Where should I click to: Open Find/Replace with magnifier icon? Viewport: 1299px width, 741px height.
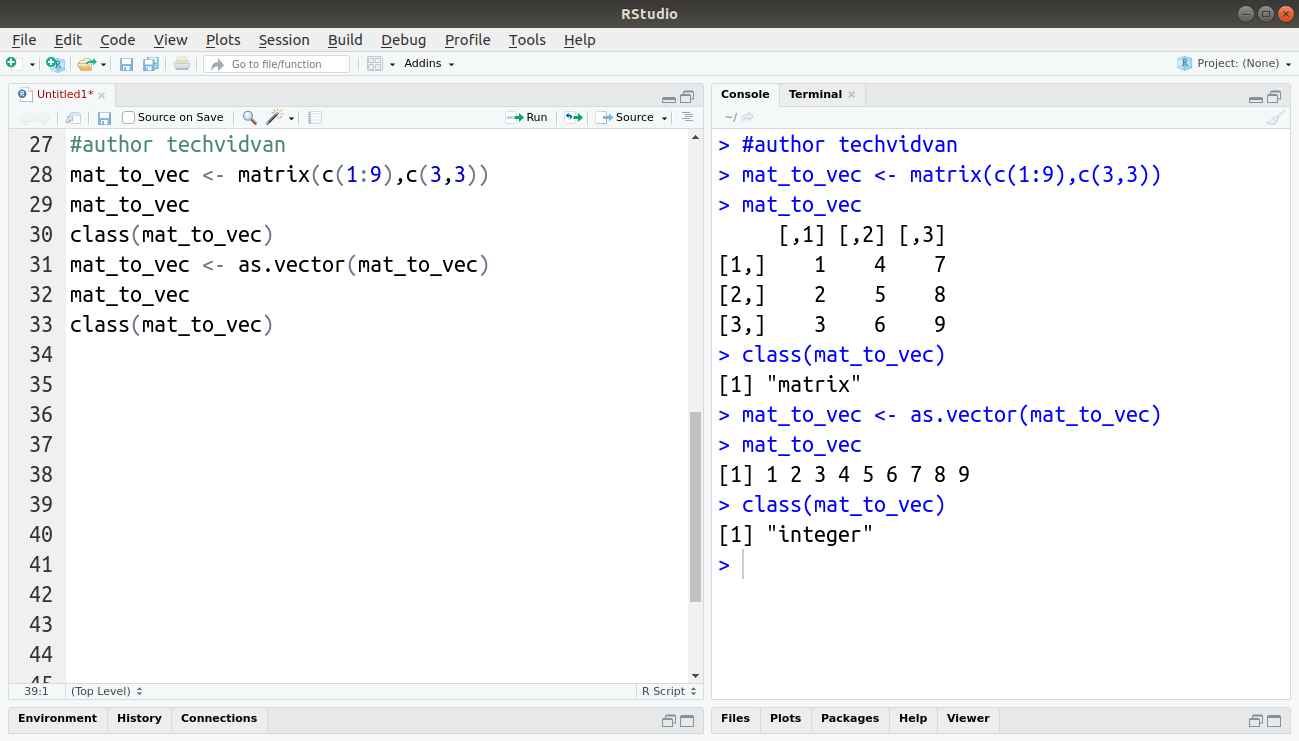[250, 117]
